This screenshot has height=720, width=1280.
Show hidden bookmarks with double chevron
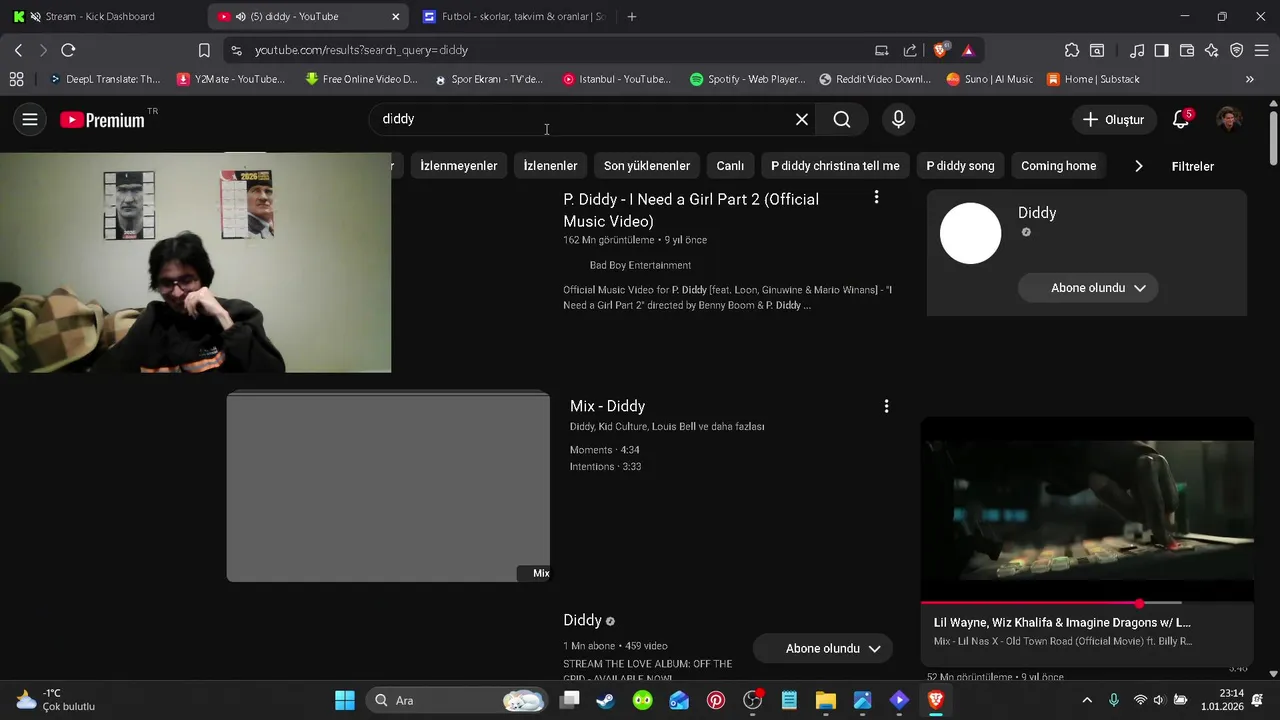[1249, 79]
